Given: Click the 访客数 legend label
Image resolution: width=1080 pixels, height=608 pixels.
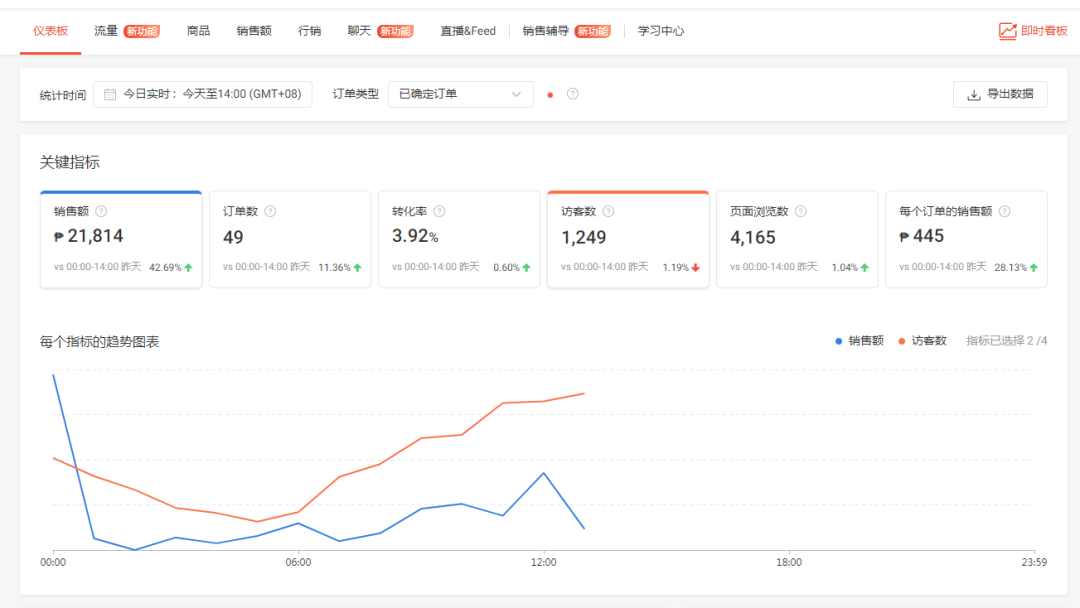Looking at the screenshot, I should tap(929, 341).
